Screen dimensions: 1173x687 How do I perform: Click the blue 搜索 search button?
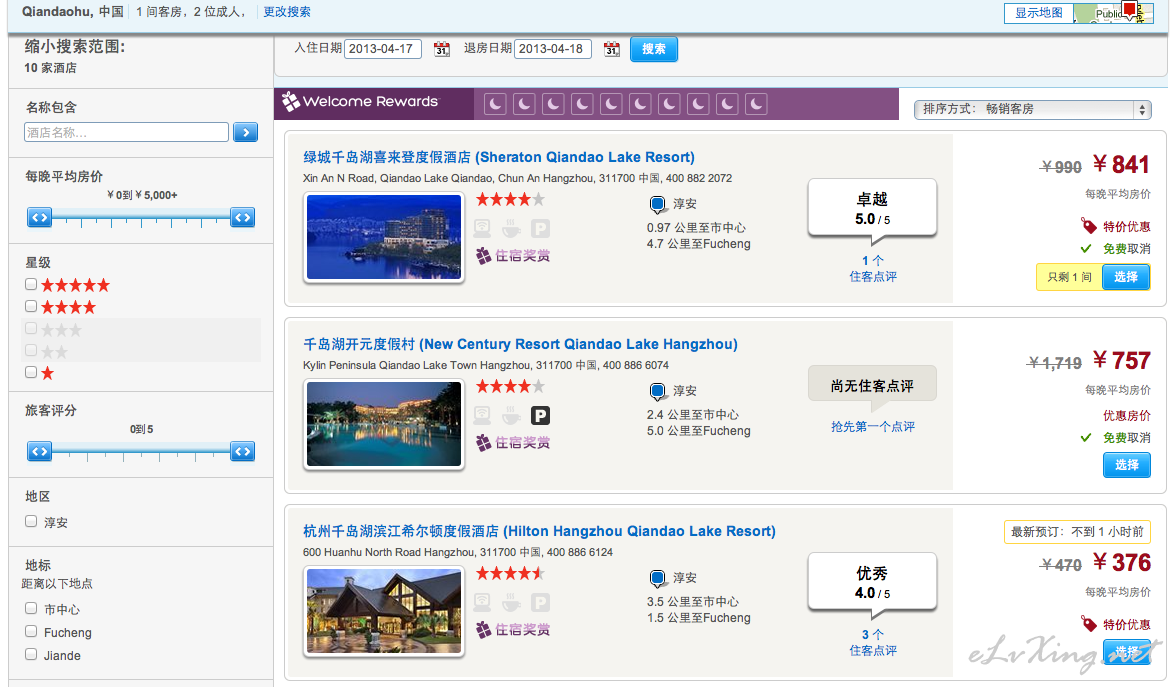(x=654, y=49)
